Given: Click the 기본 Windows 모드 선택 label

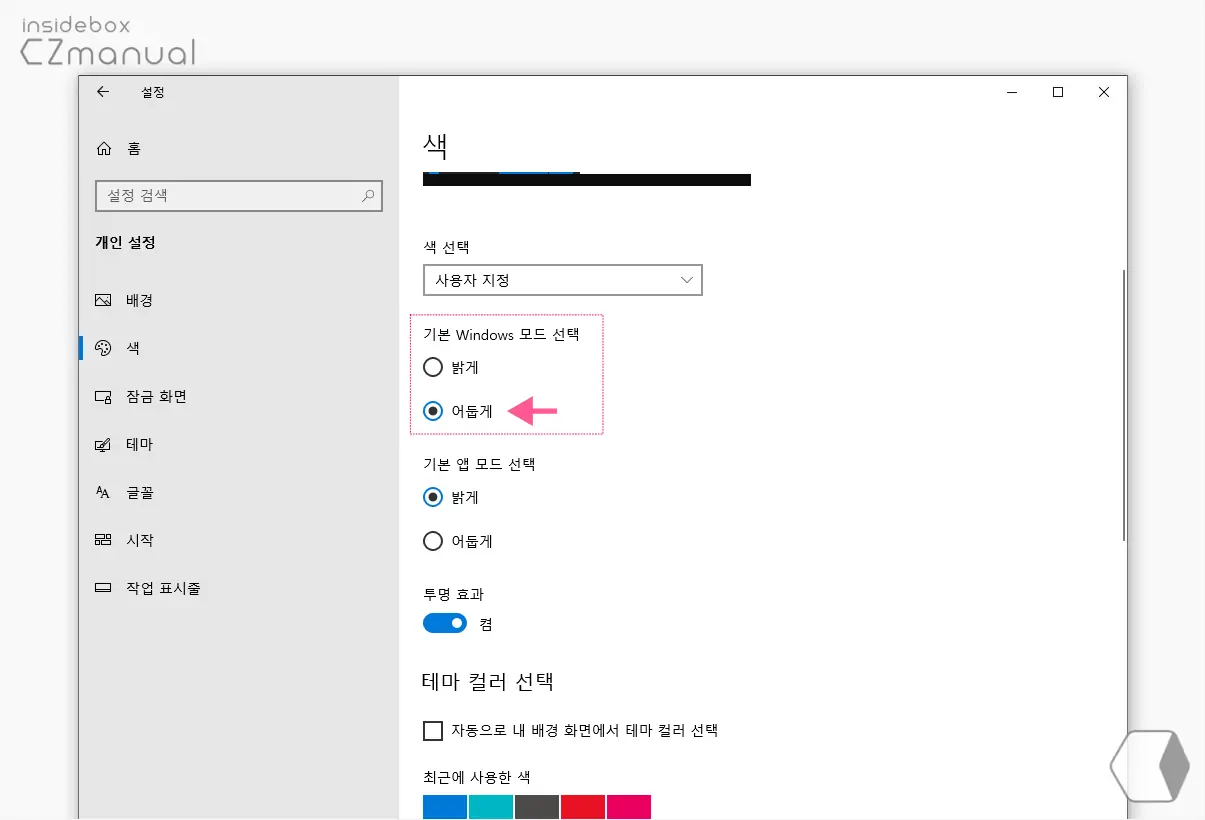Looking at the screenshot, I should pyautogui.click(x=501, y=335).
